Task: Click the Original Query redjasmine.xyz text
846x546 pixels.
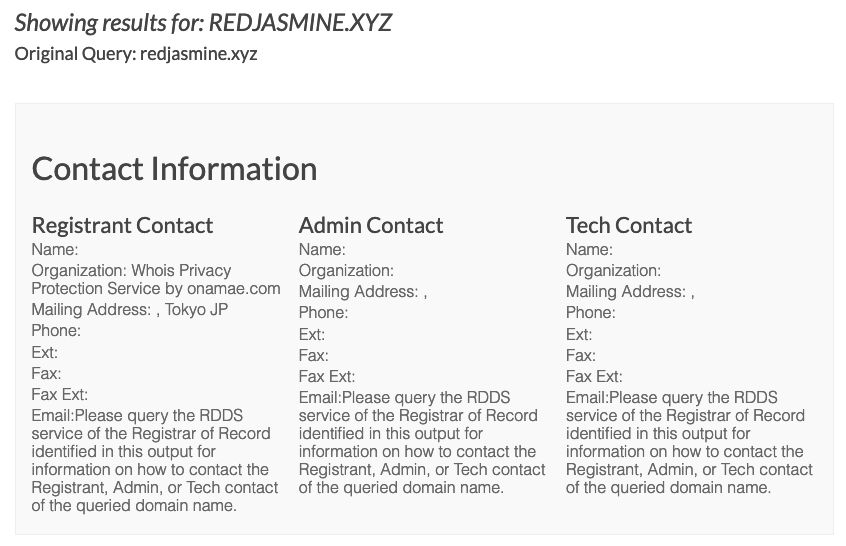Action: [136, 54]
